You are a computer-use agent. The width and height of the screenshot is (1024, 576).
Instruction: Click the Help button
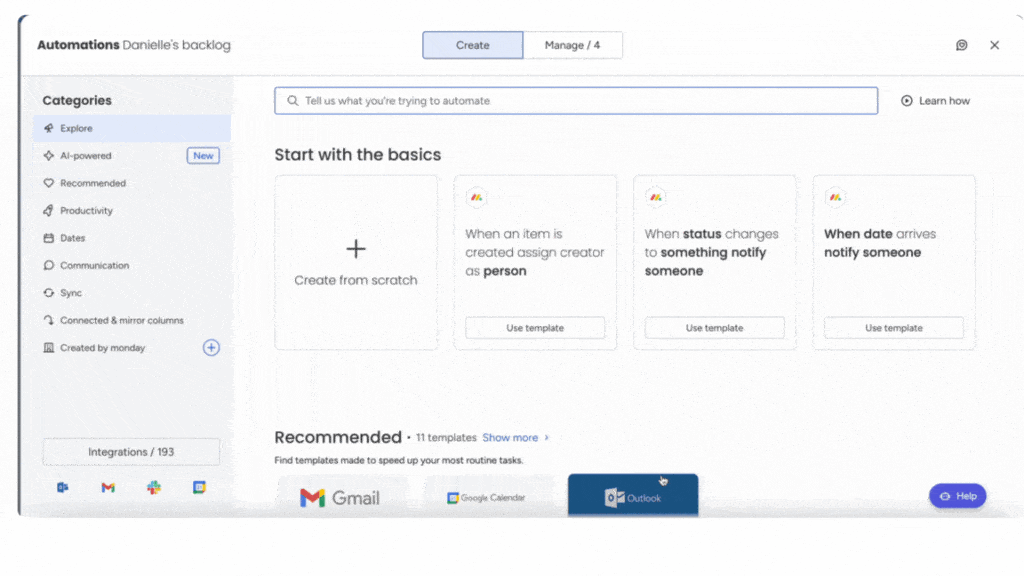957,496
